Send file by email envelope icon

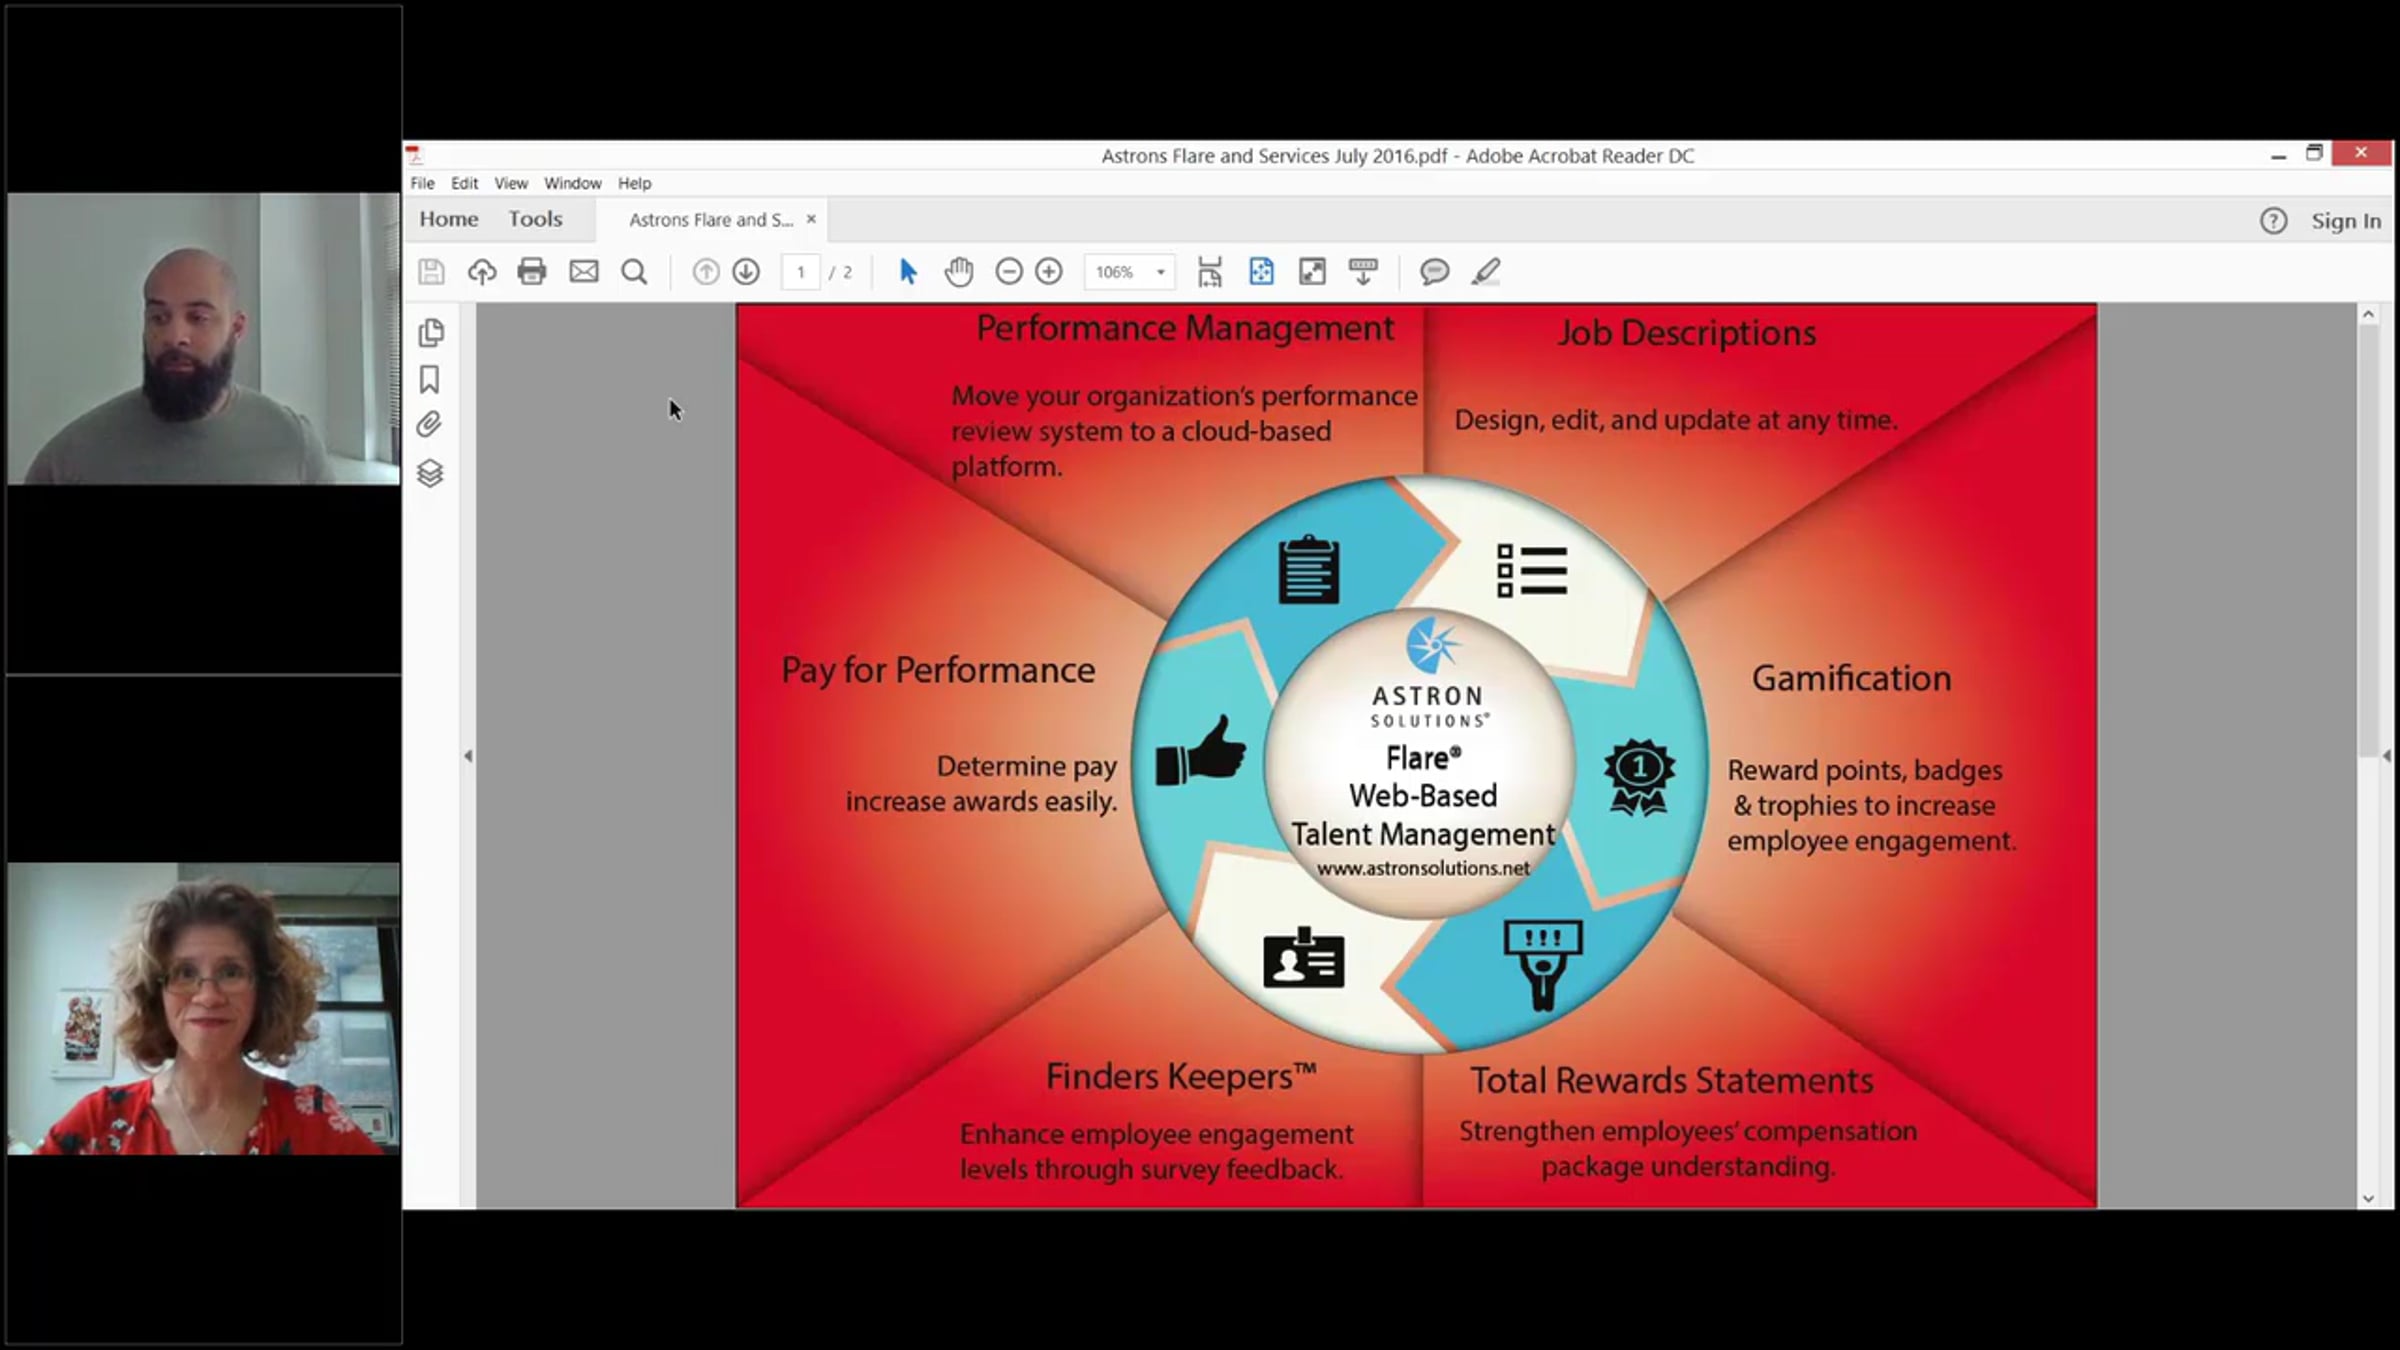click(584, 272)
